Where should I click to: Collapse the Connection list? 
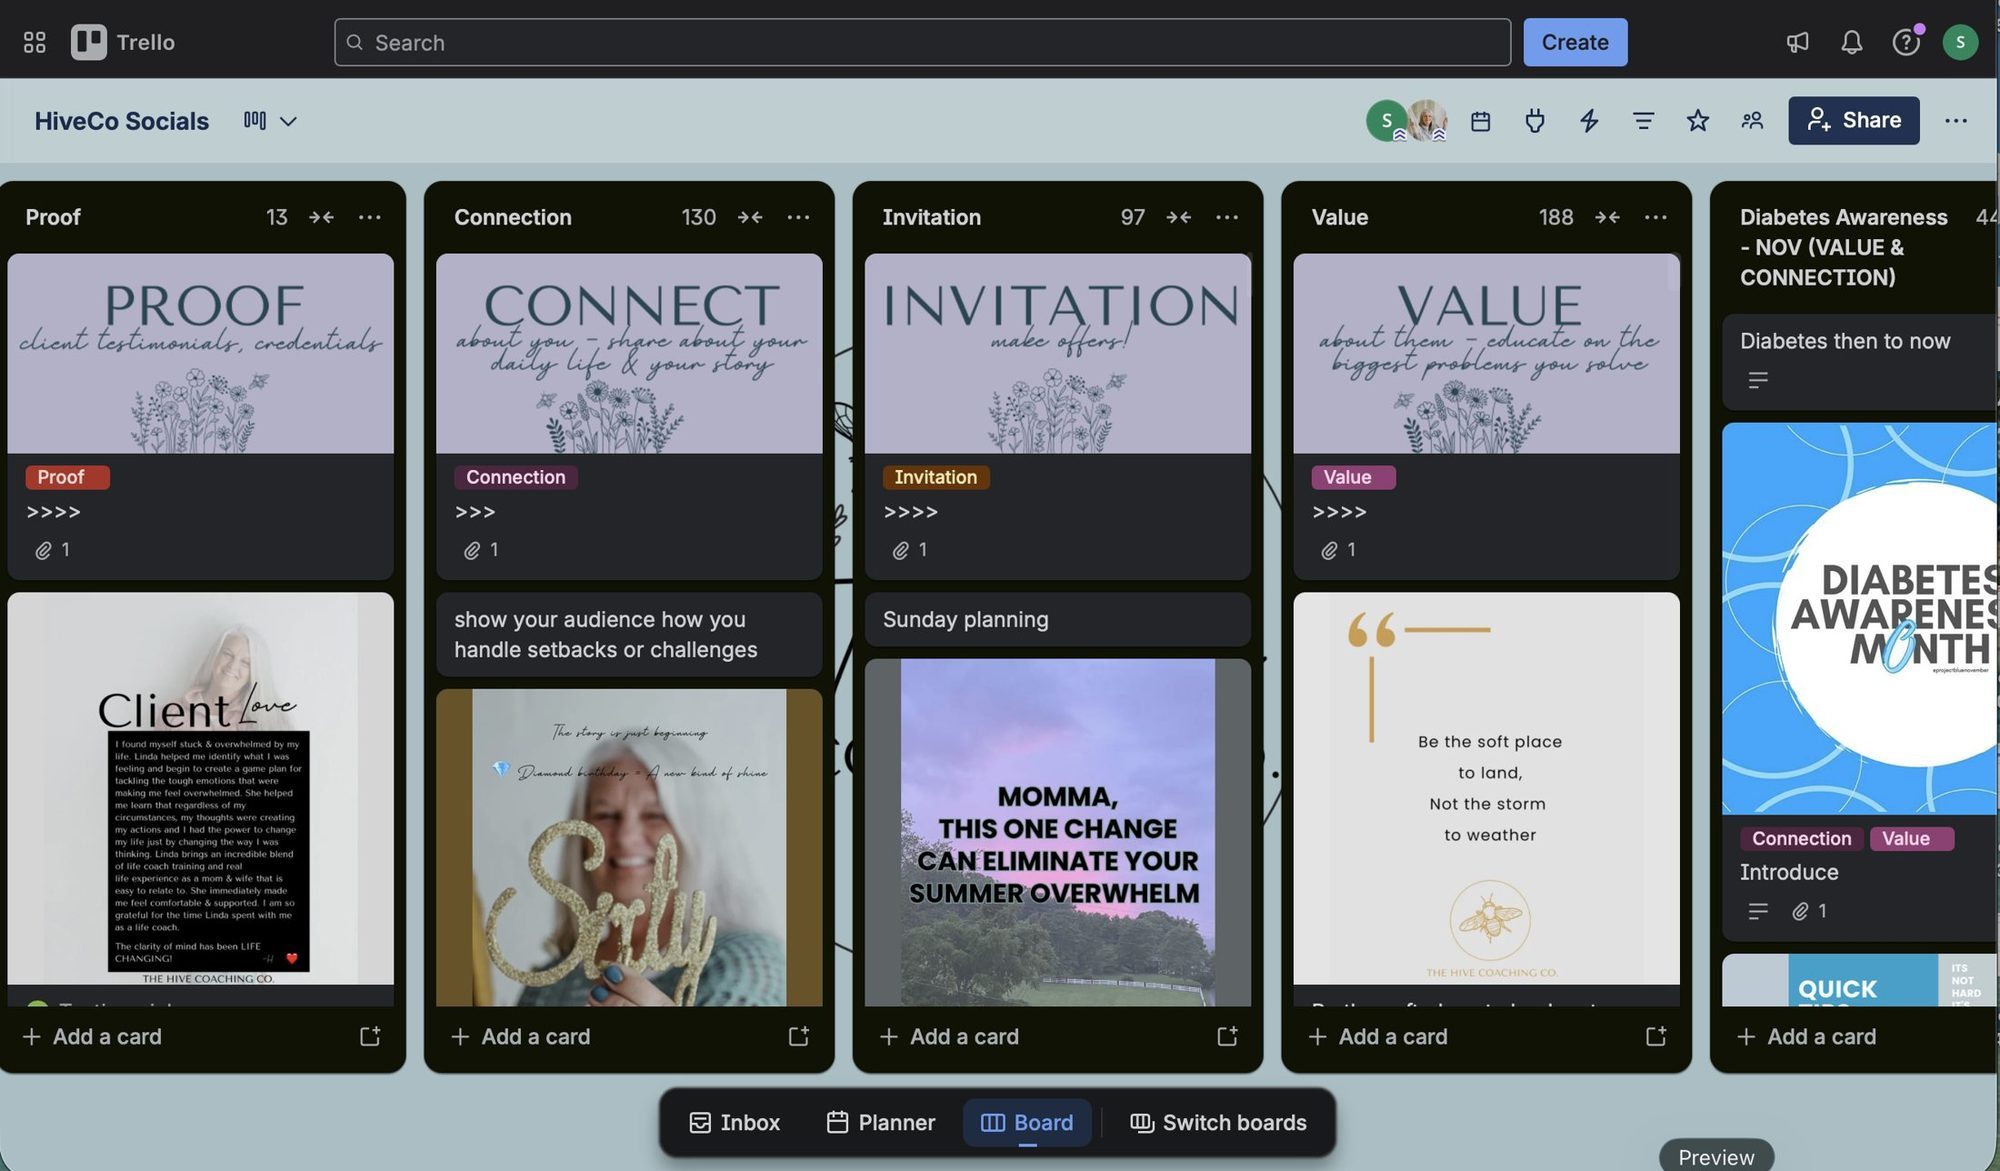point(750,217)
